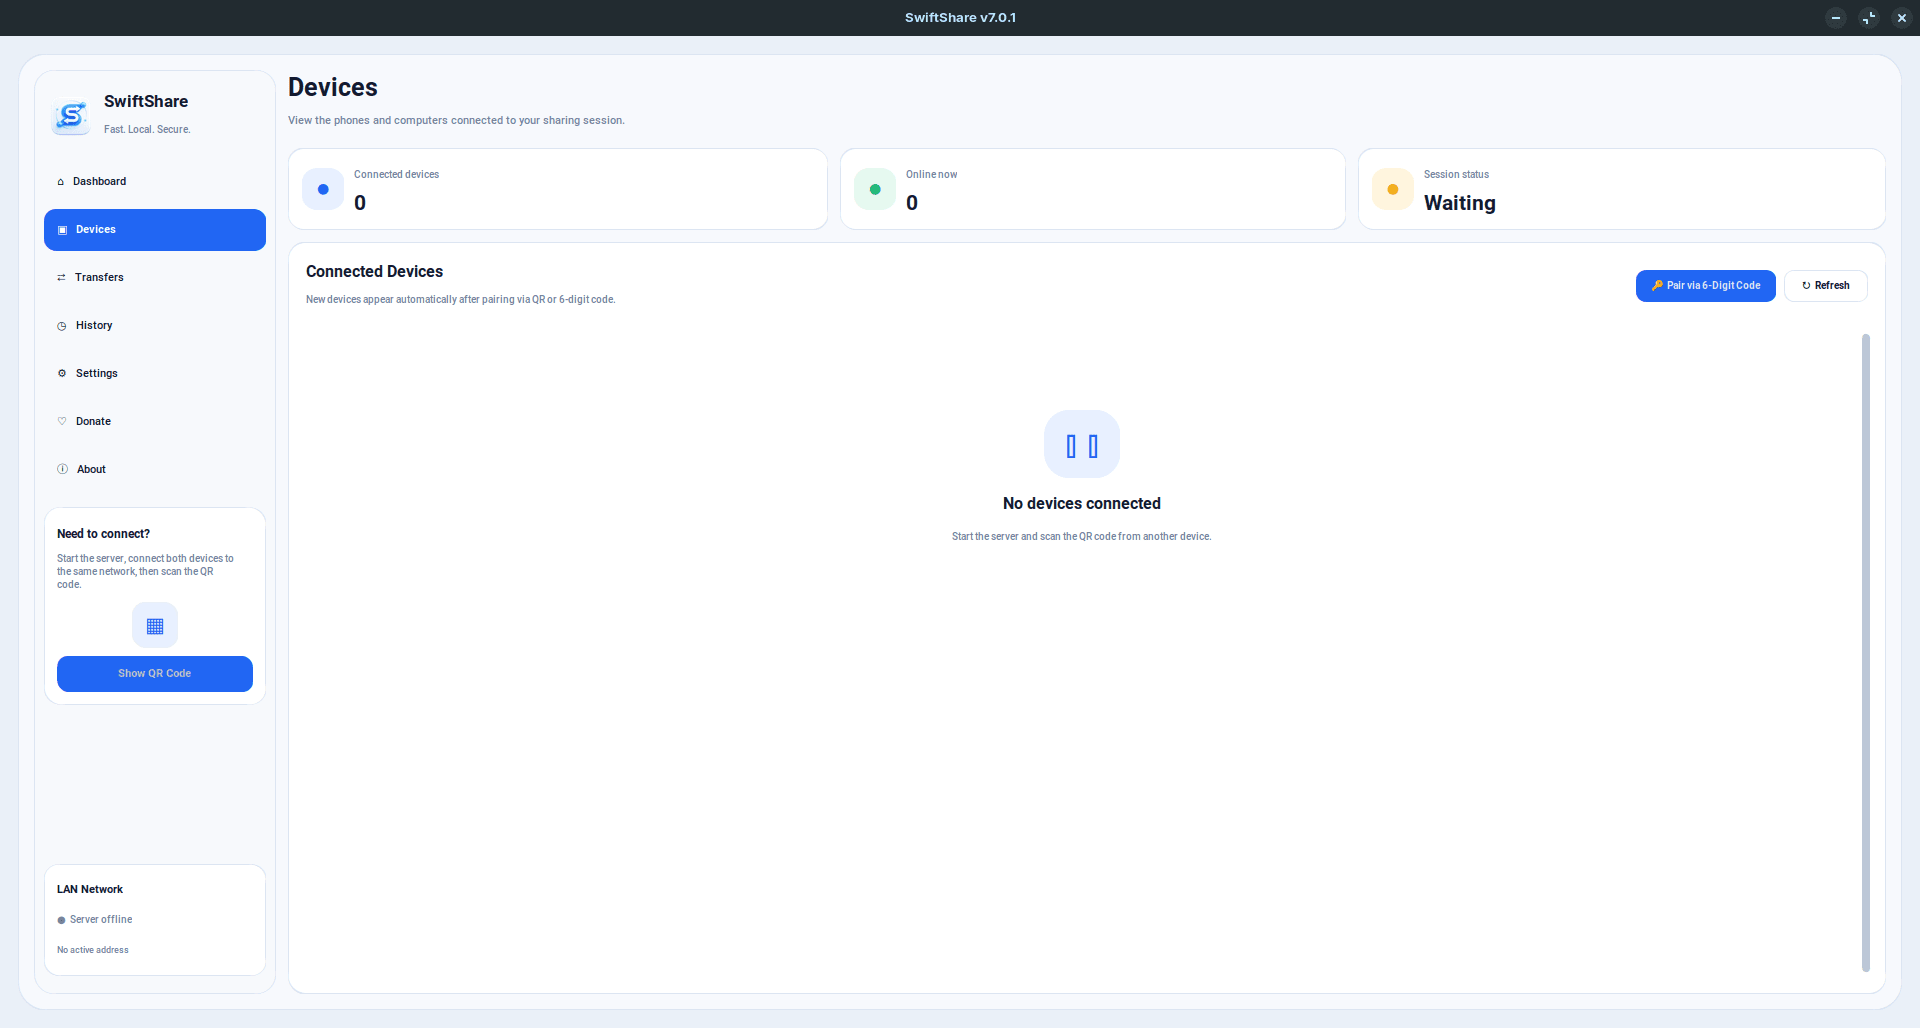1920x1028 pixels.
Task: Click the "Server offline" status text
Action: click(x=101, y=920)
